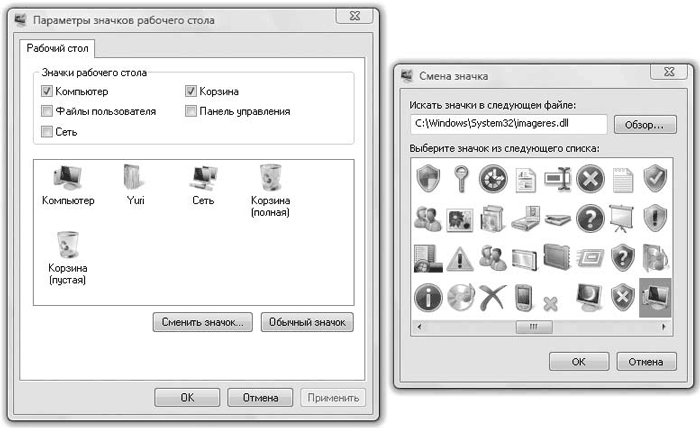Click the imageres.dll file path field
Screen dimensions: 700x428
pos(508,125)
